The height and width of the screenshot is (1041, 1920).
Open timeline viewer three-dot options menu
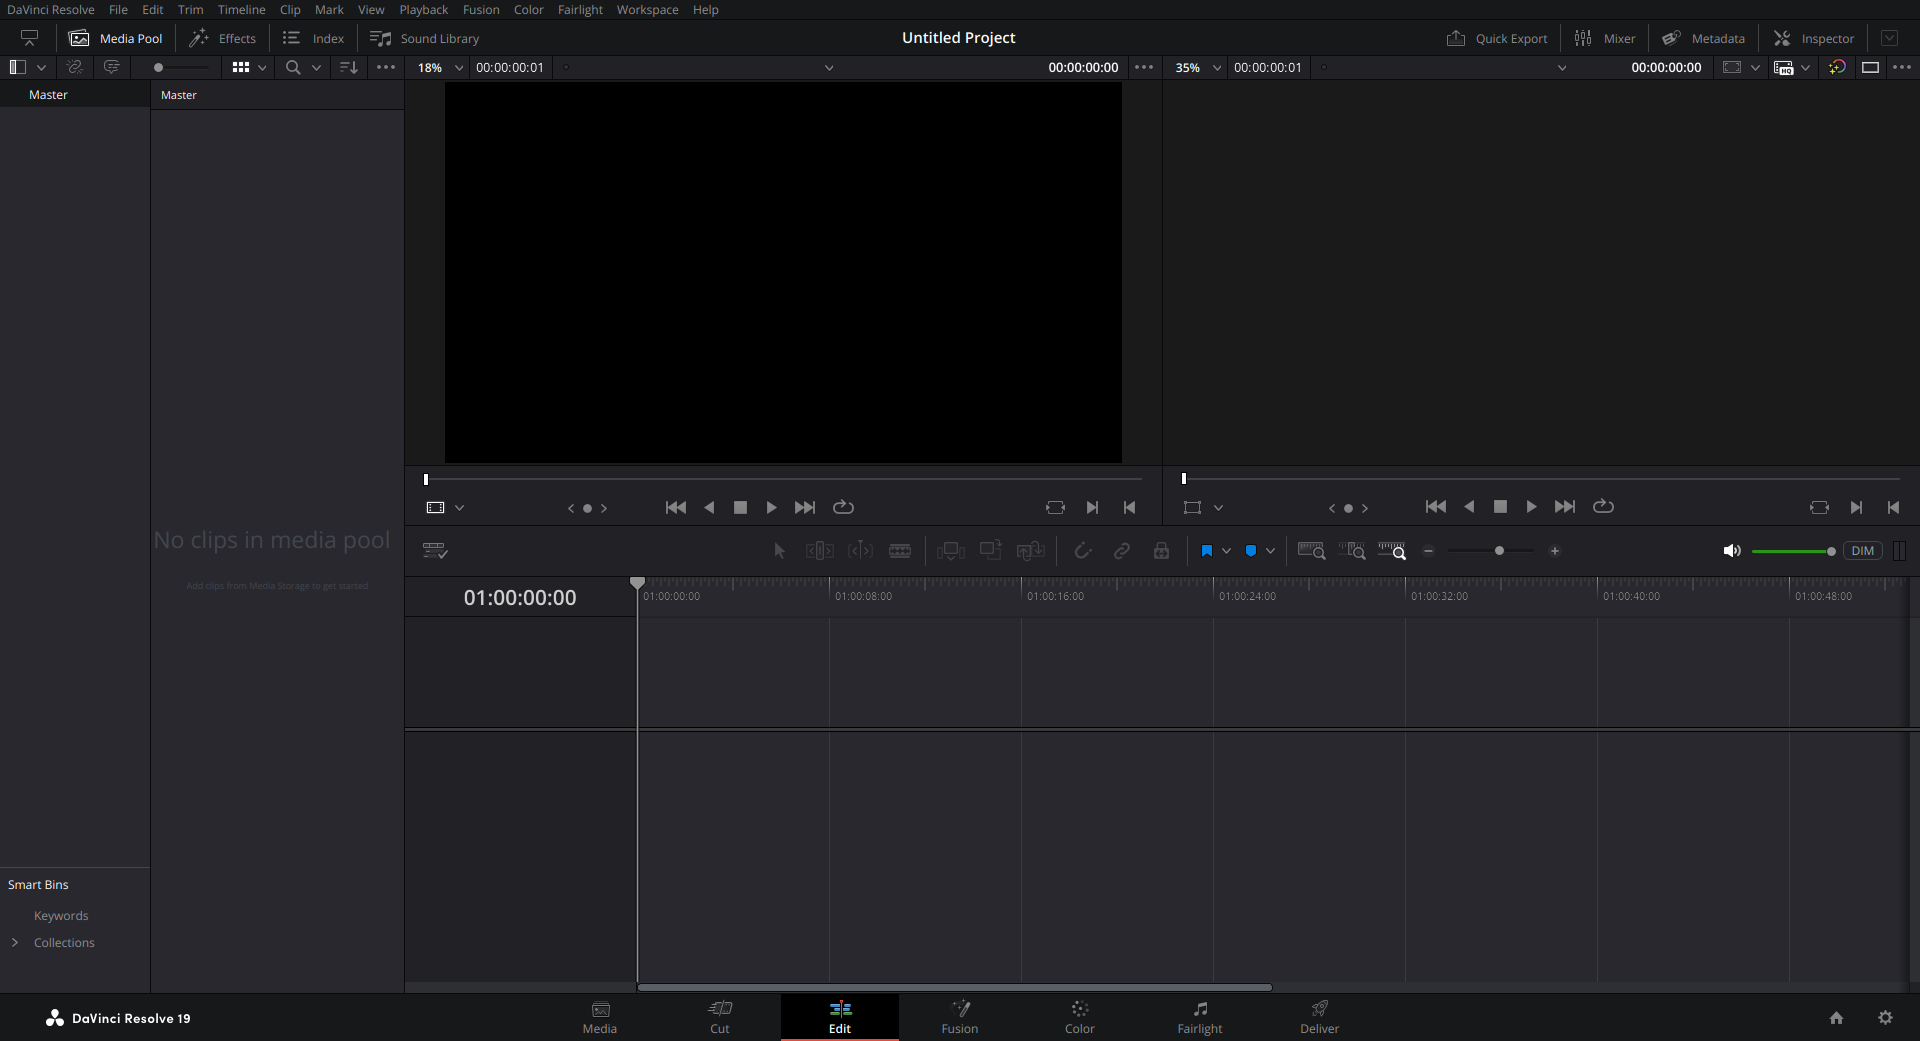1902,67
